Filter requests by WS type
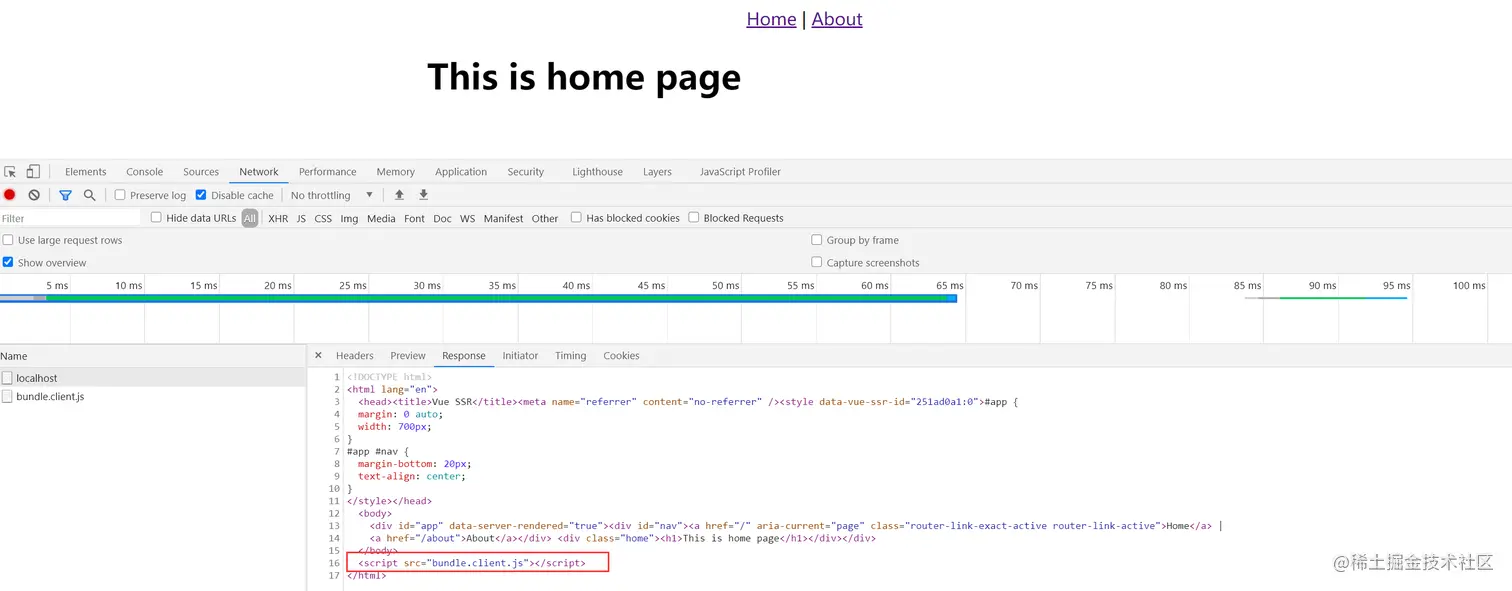Image resolution: width=1512 pixels, height=591 pixels. pos(467,218)
